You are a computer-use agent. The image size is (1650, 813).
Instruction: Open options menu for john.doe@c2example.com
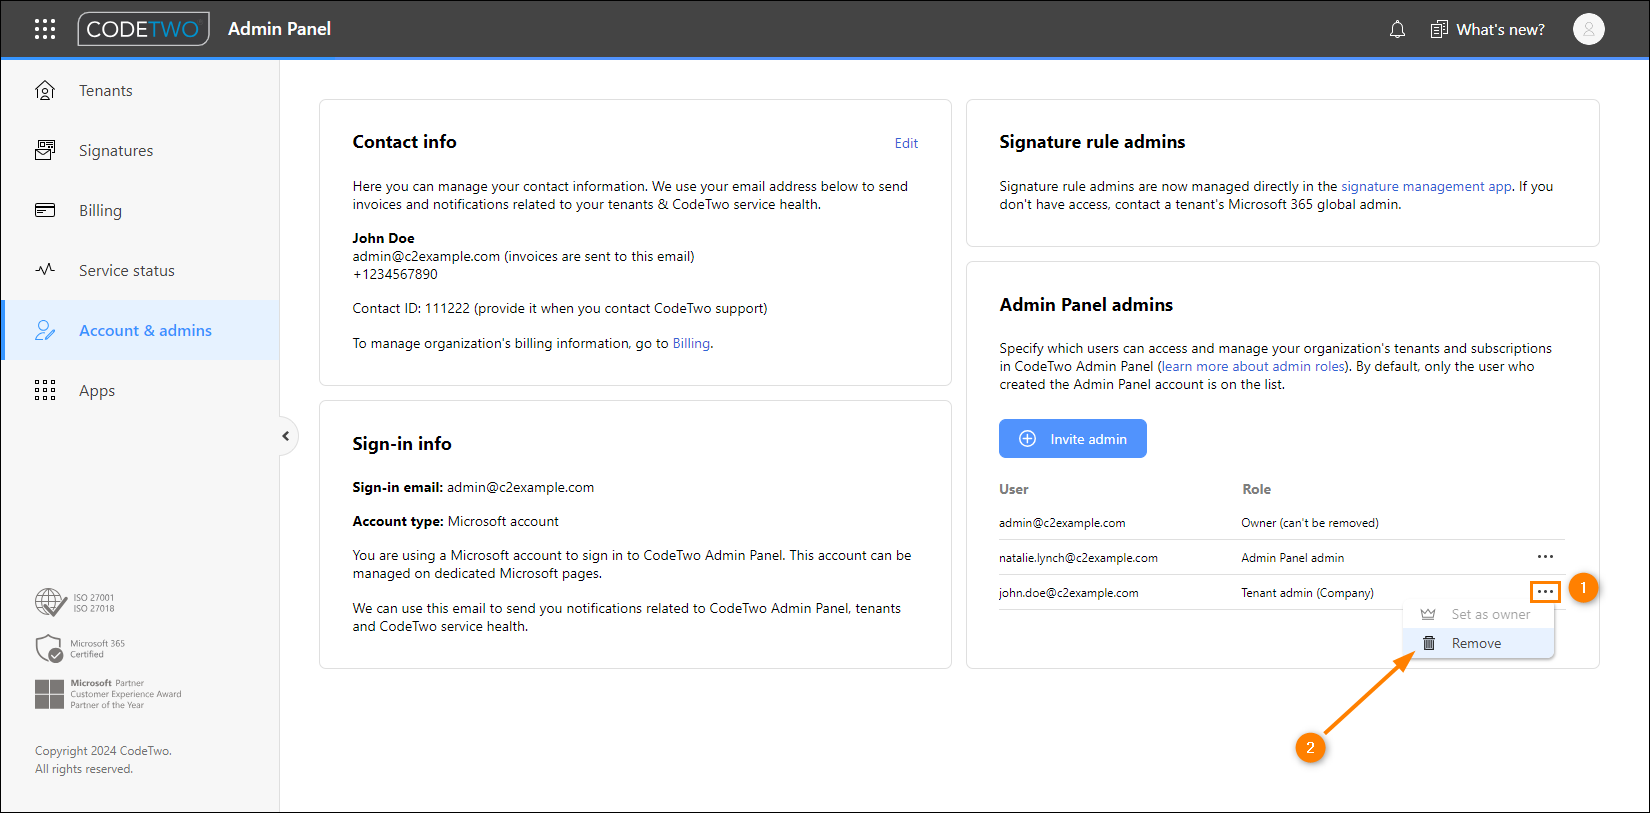1545,592
